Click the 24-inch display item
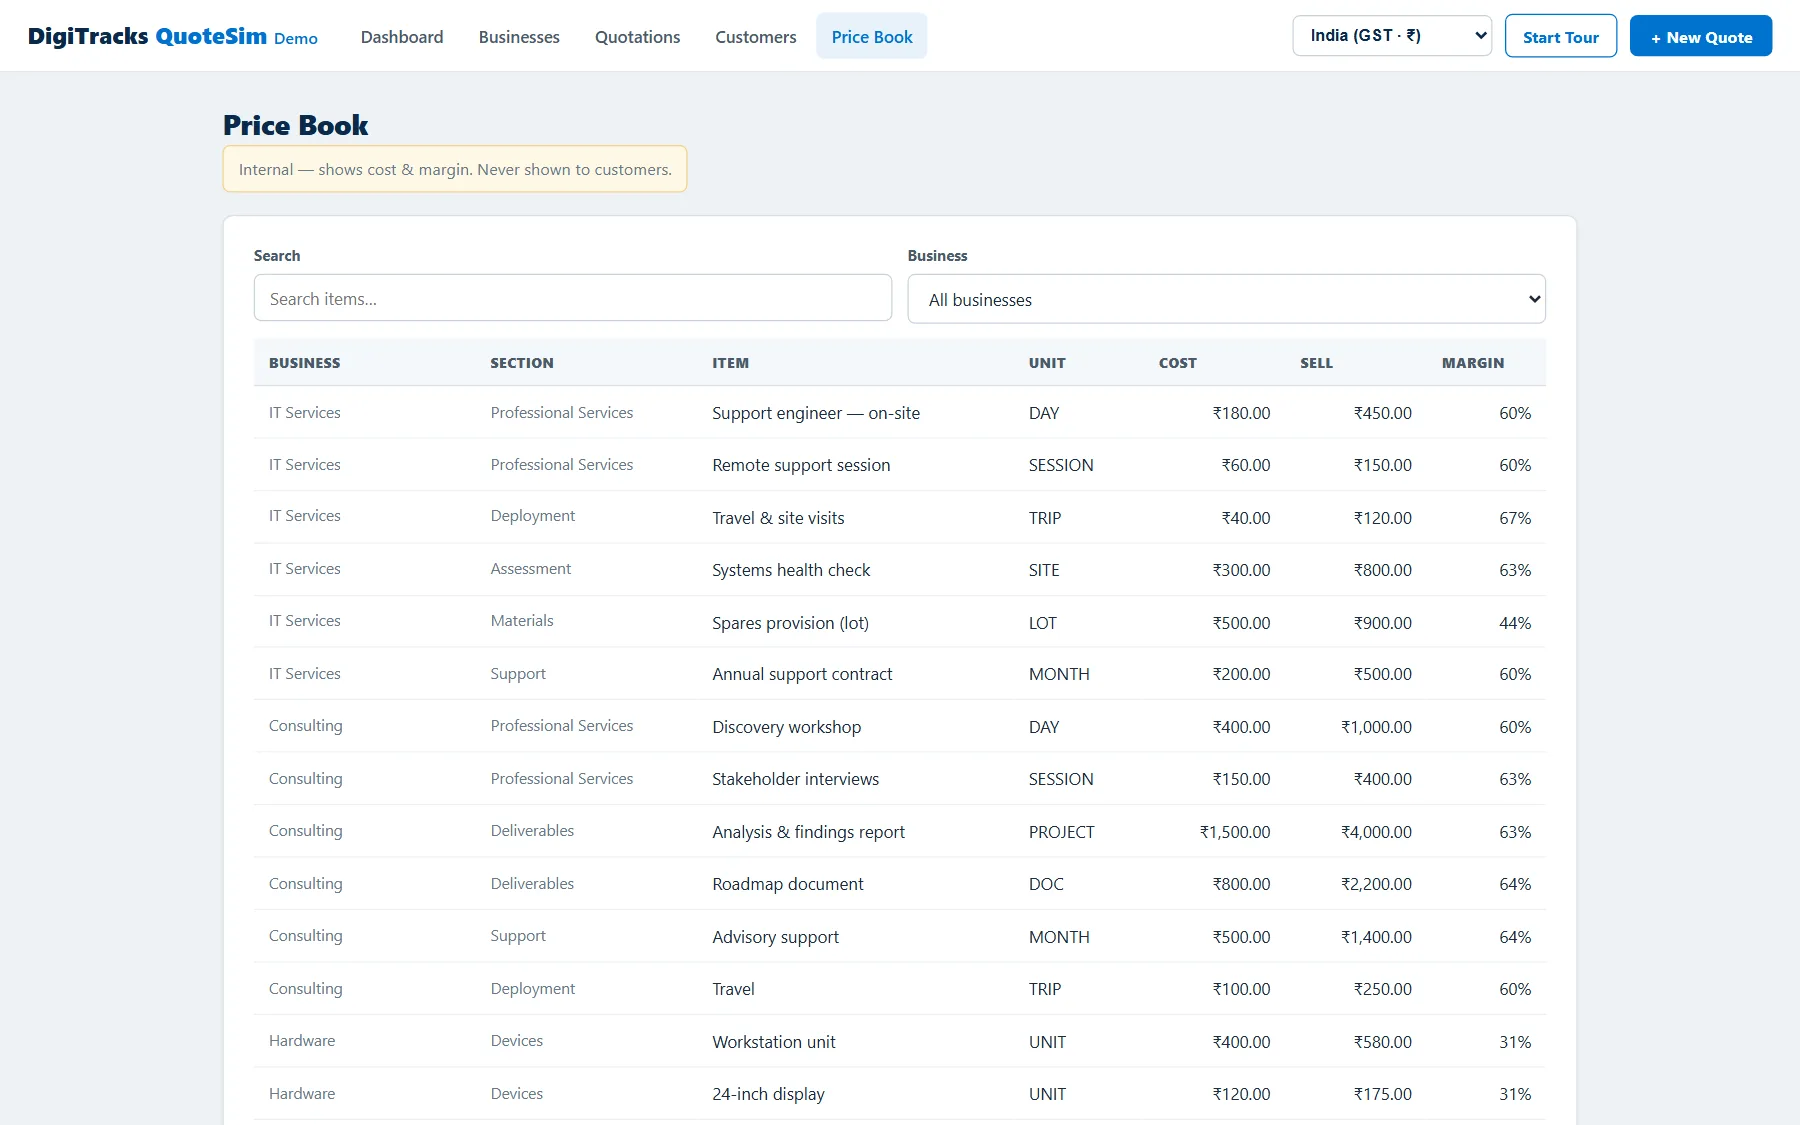1800x1125 pixels. click(768, 1094)
